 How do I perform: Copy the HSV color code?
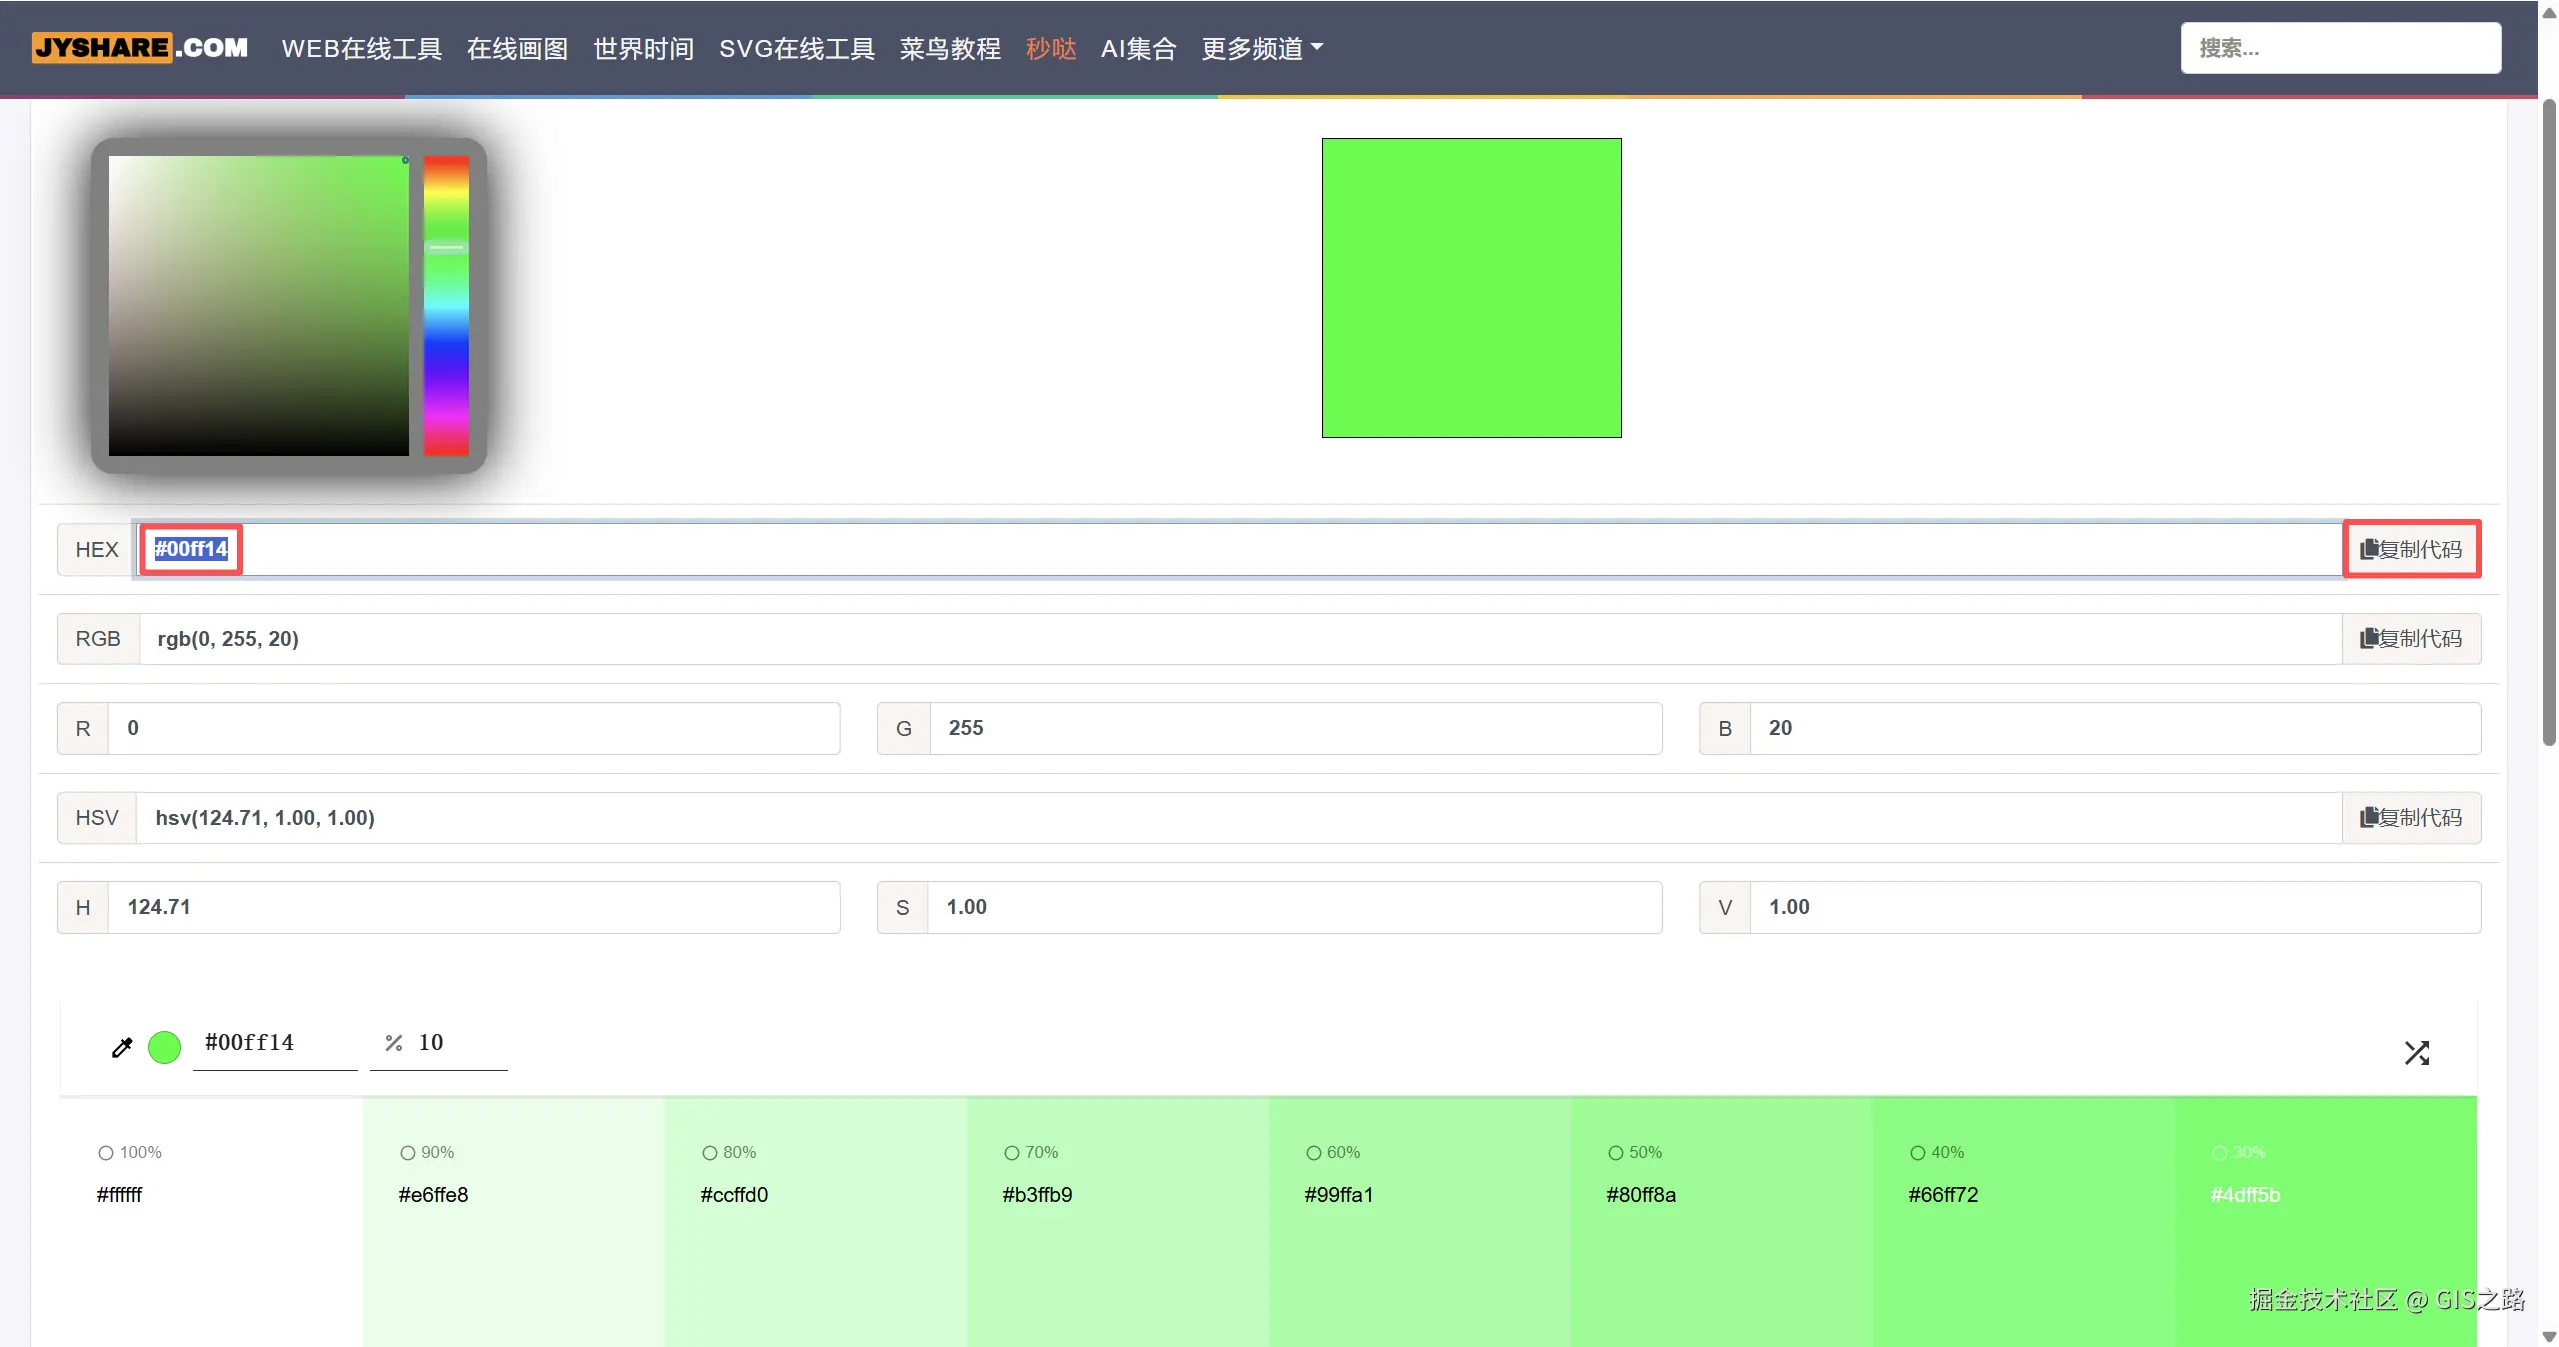pos(2411,817)
